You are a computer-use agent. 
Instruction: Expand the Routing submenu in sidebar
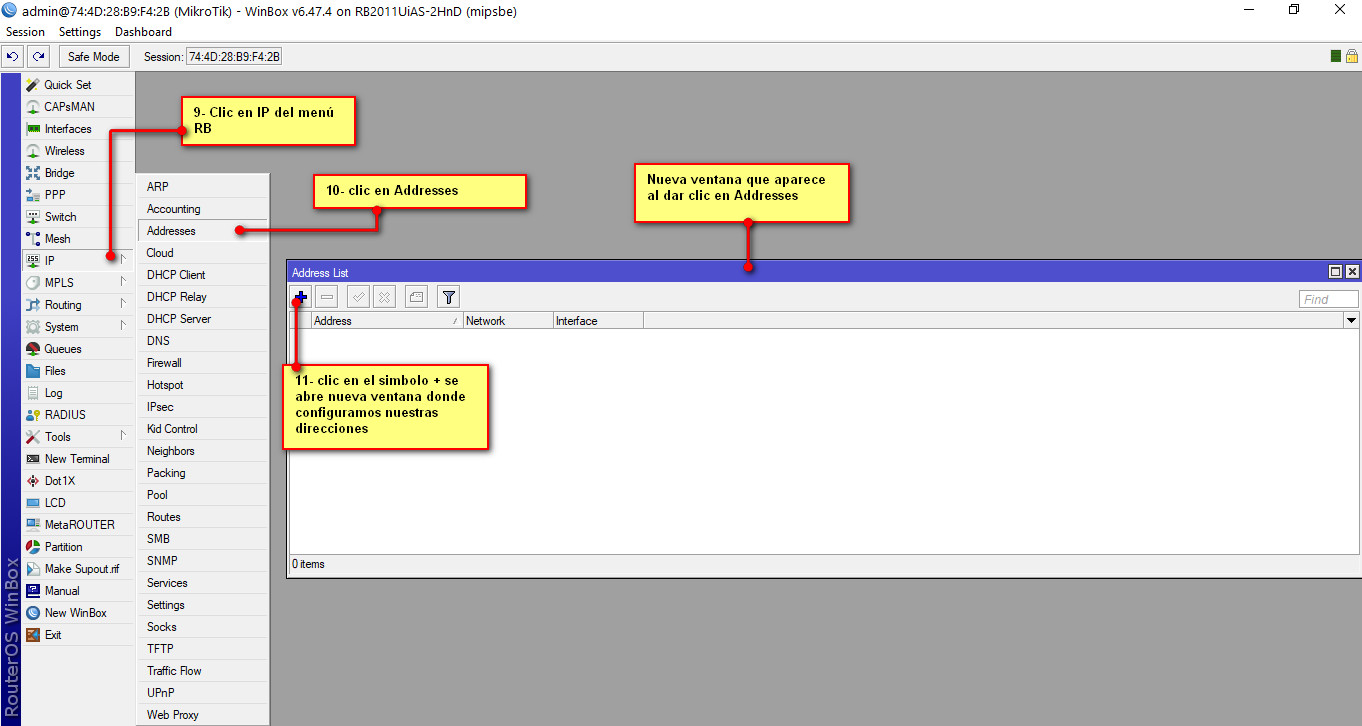tap(63, 305)
